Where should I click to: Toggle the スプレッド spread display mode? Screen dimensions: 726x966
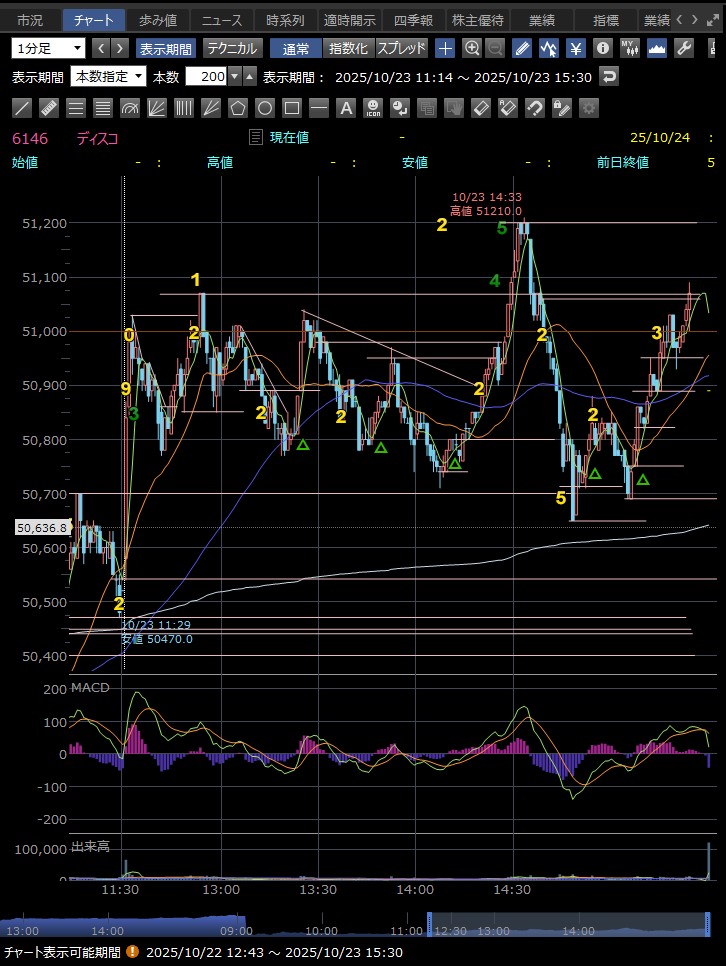click(x=401, y=48)
